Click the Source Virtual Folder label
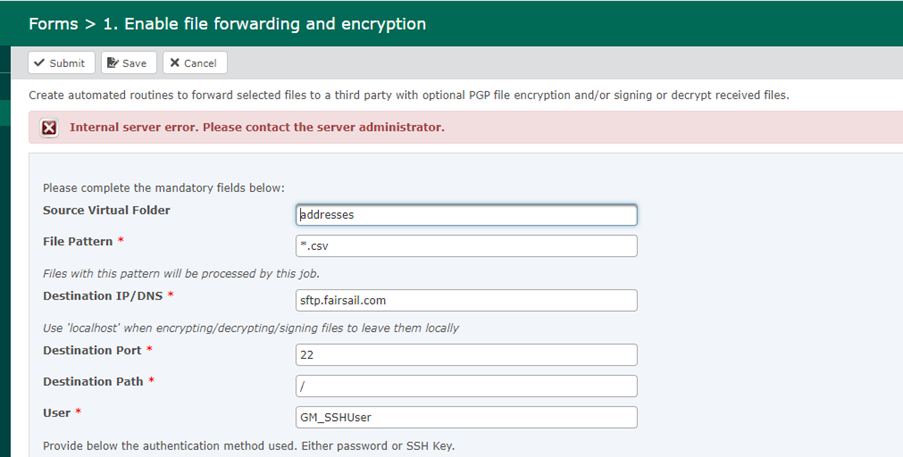 pos(107,210)
